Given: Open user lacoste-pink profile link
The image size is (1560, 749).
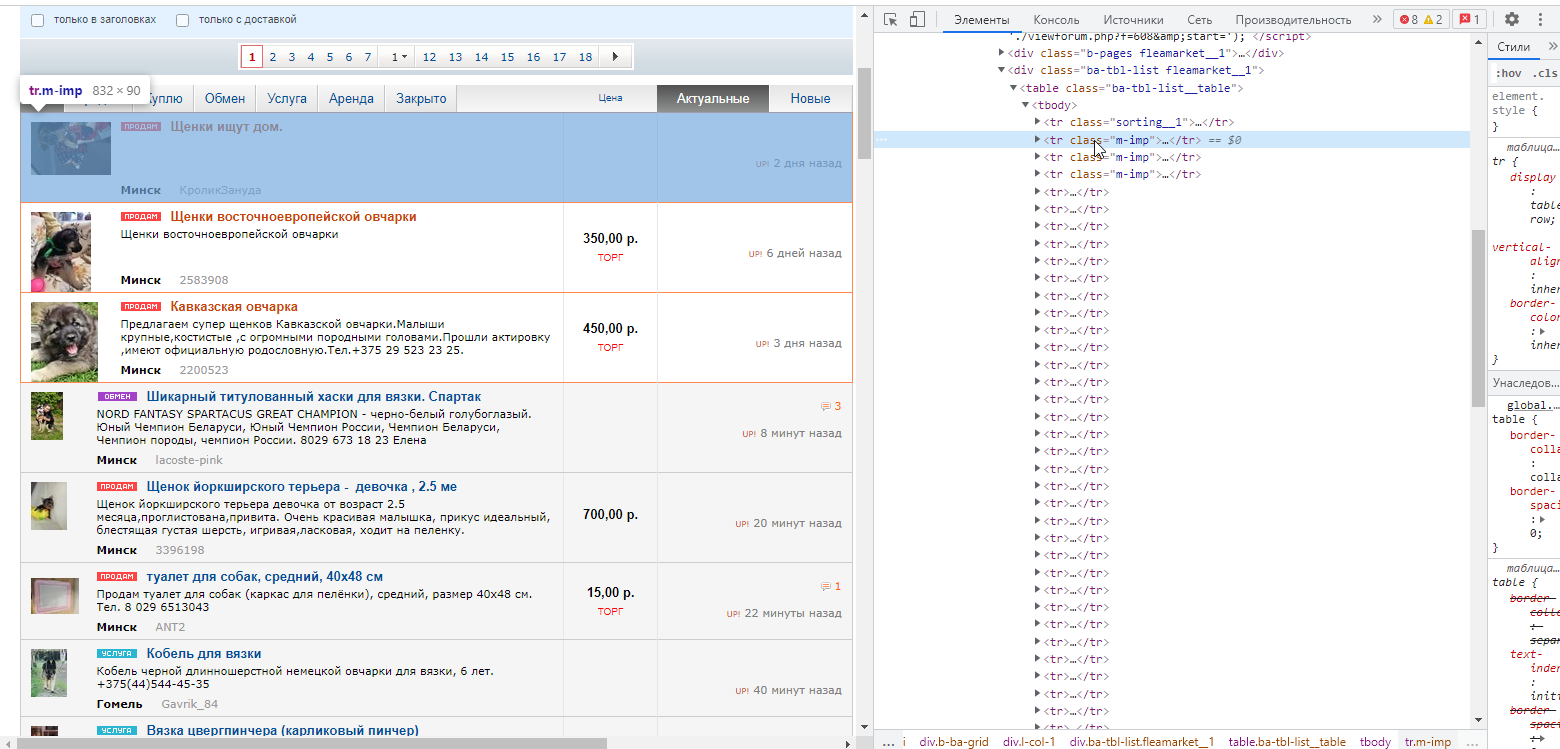Looking at the screenshot, I should click(x=189, y=460).
